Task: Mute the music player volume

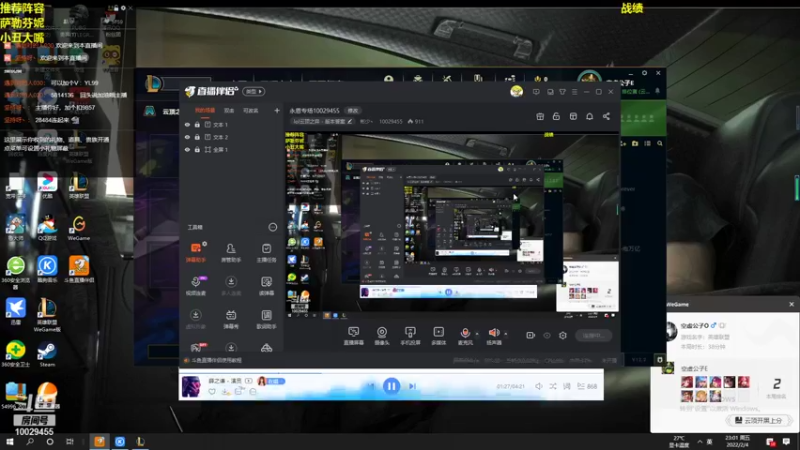Action: (x=539, y=386)
